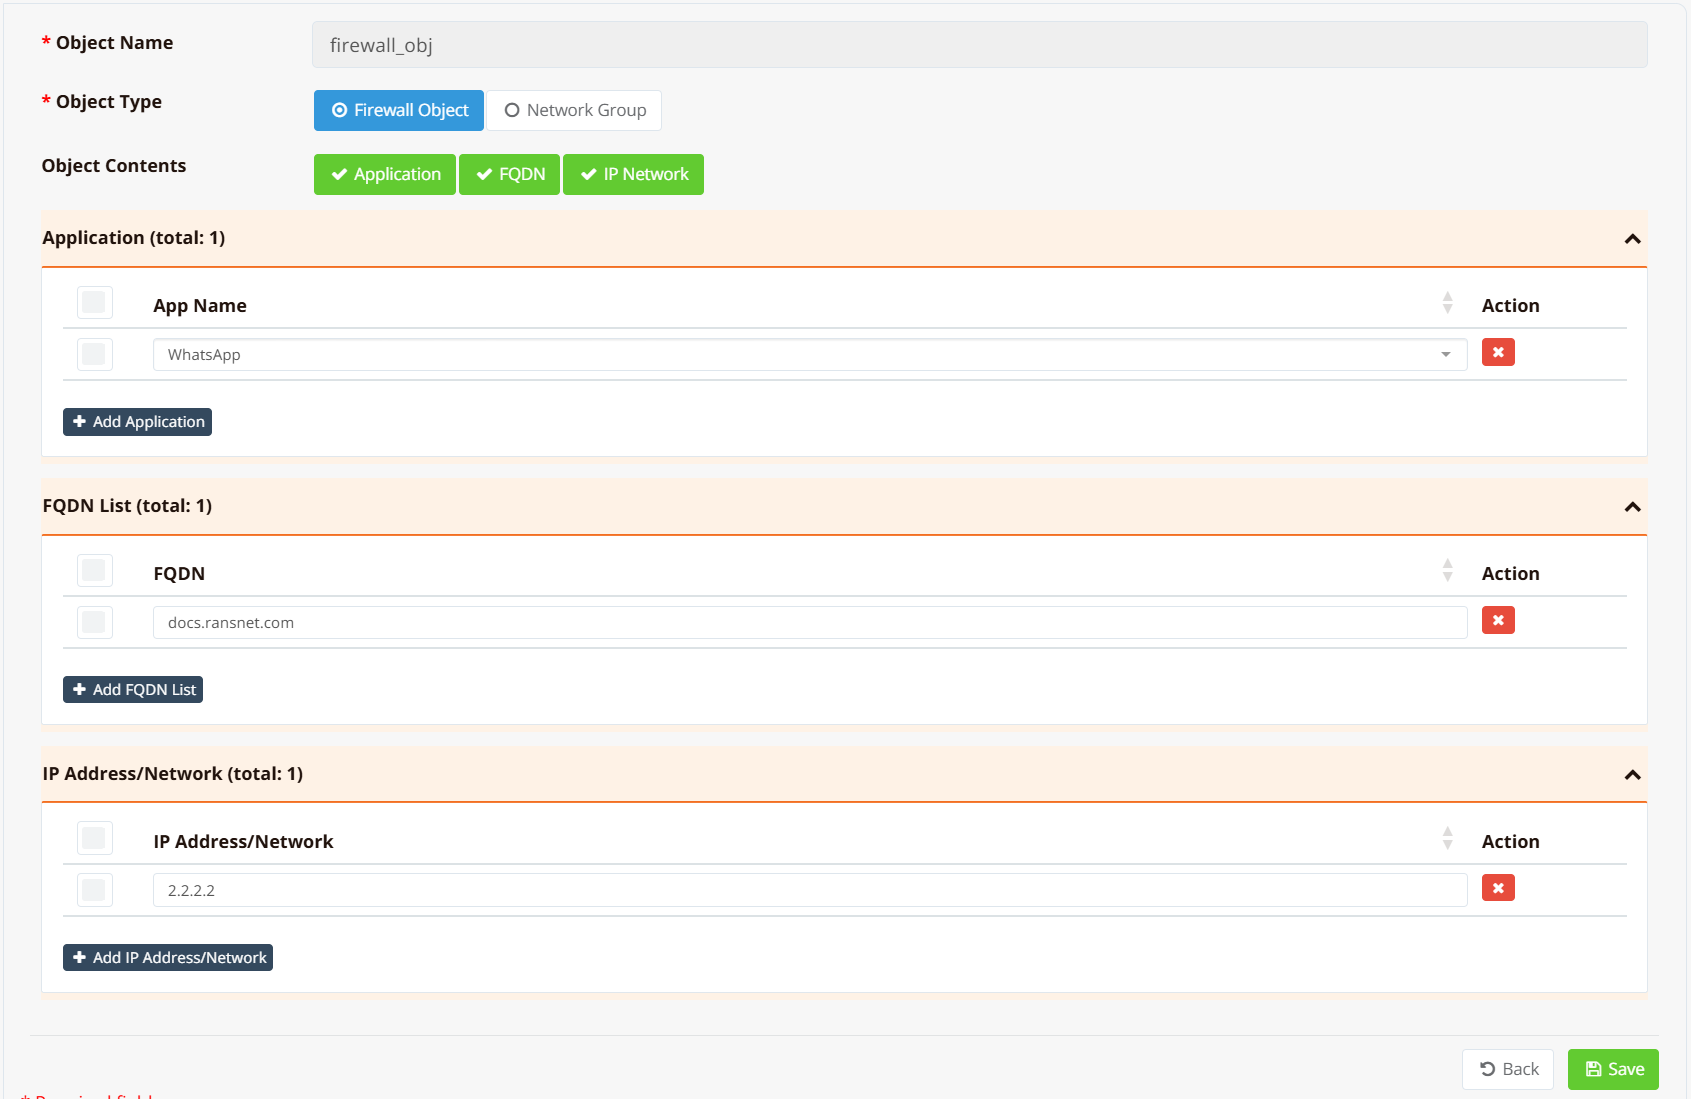Click the Object Name input field
Image resolution: width=1691 pixels, height=1099 pixels.
point(979,45)
